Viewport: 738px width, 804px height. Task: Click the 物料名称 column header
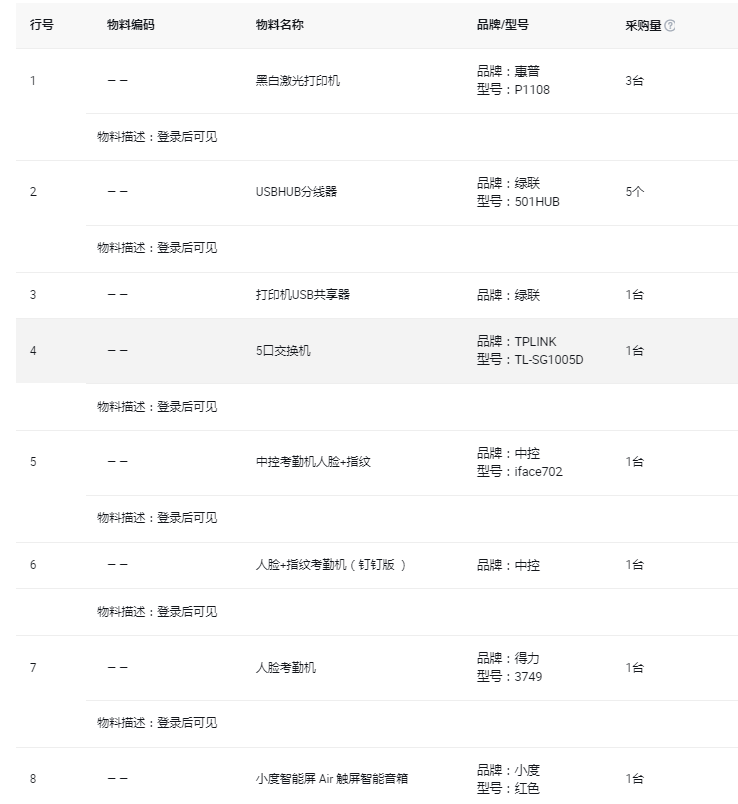pos(280,25)
